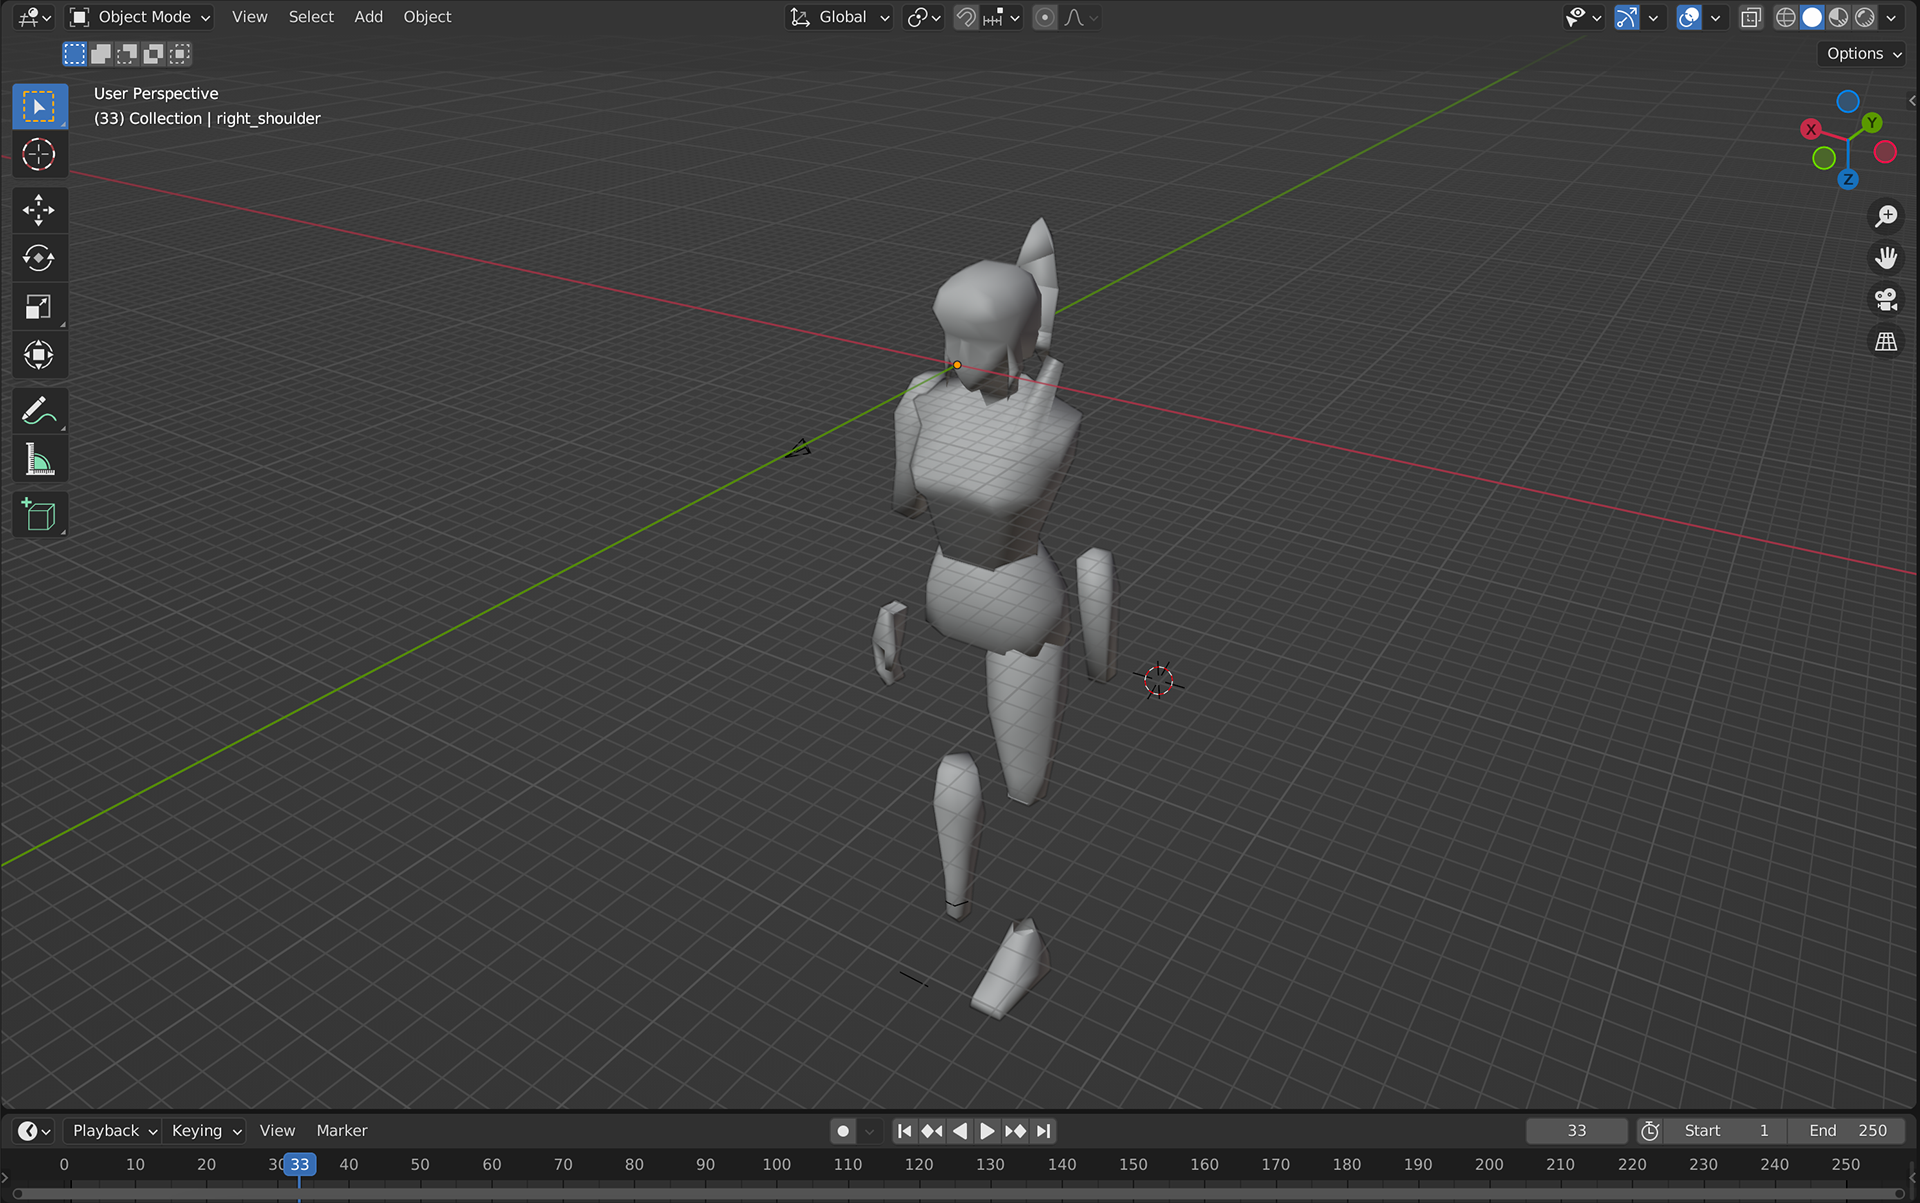Open the editor type dropdown in the header
Viewport: 1920px width, 1203px height.
[x=34, y=17]
